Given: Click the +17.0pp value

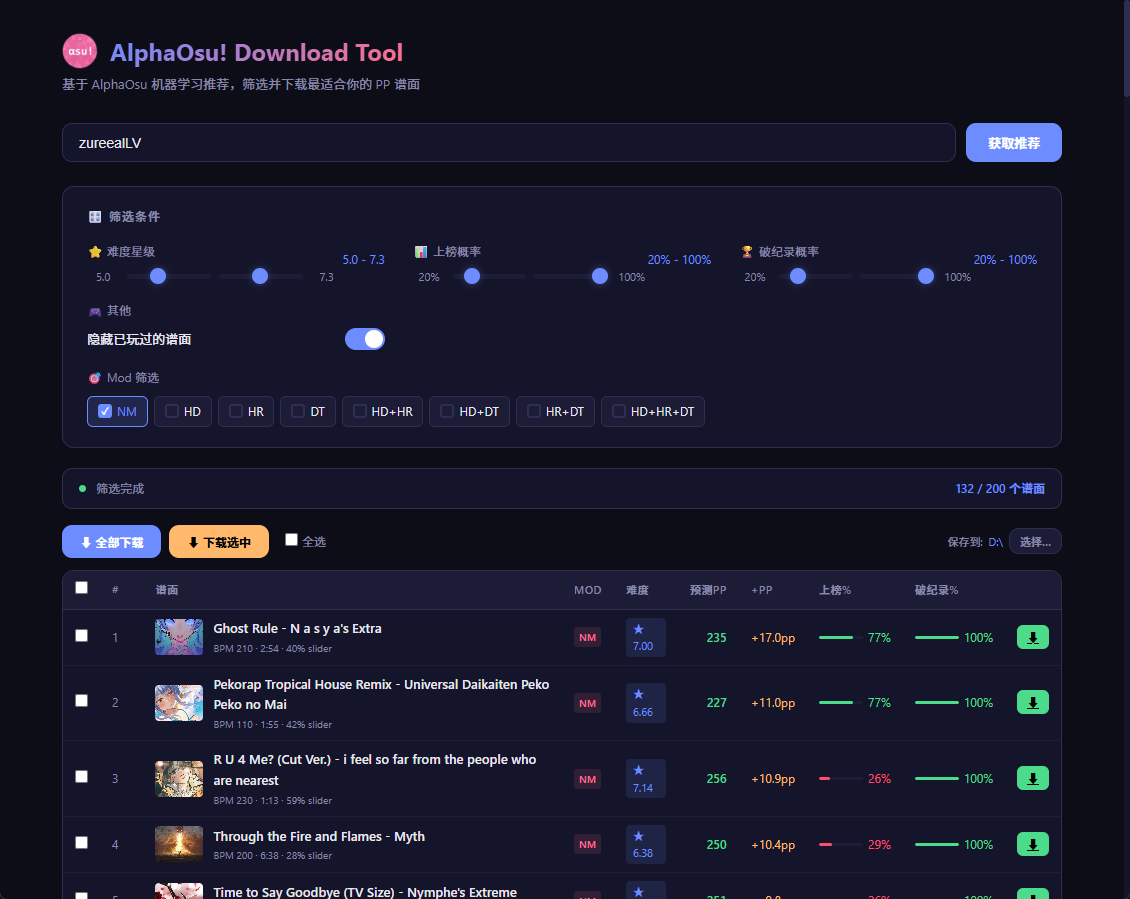Looking at the screenshot, I should click(773, 638).
